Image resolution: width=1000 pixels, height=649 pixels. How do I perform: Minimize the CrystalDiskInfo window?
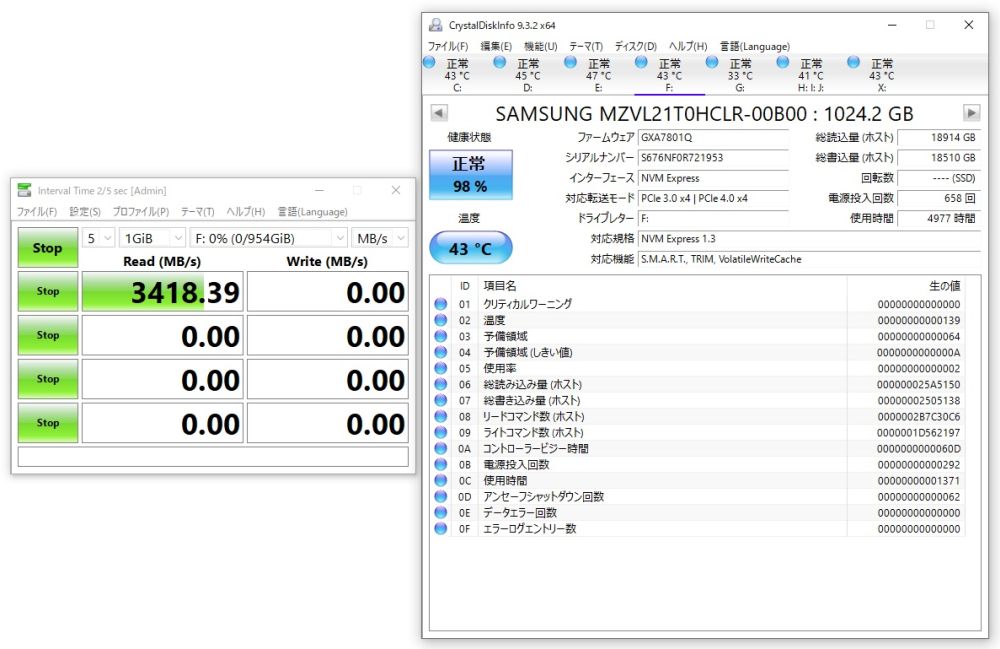pyautogui.click(x=892, y=25)
